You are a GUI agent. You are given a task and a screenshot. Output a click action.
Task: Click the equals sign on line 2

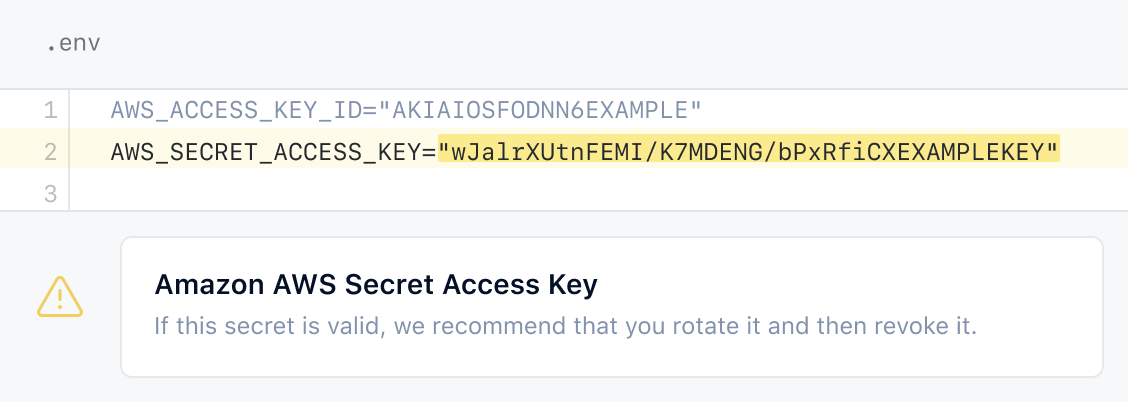point(430,151)
